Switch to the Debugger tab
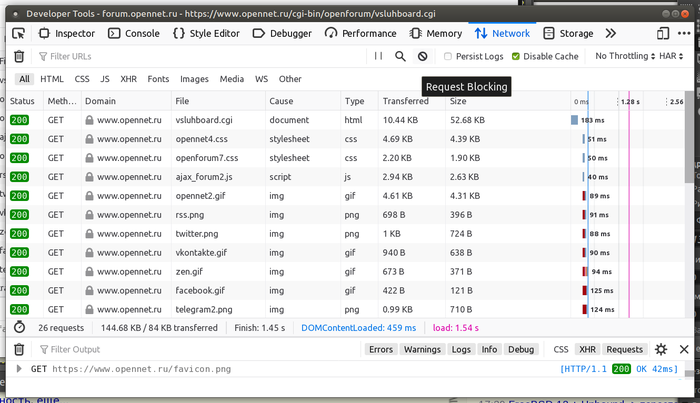This screenshot has height=403, width=700. click(x=282, y=33)
